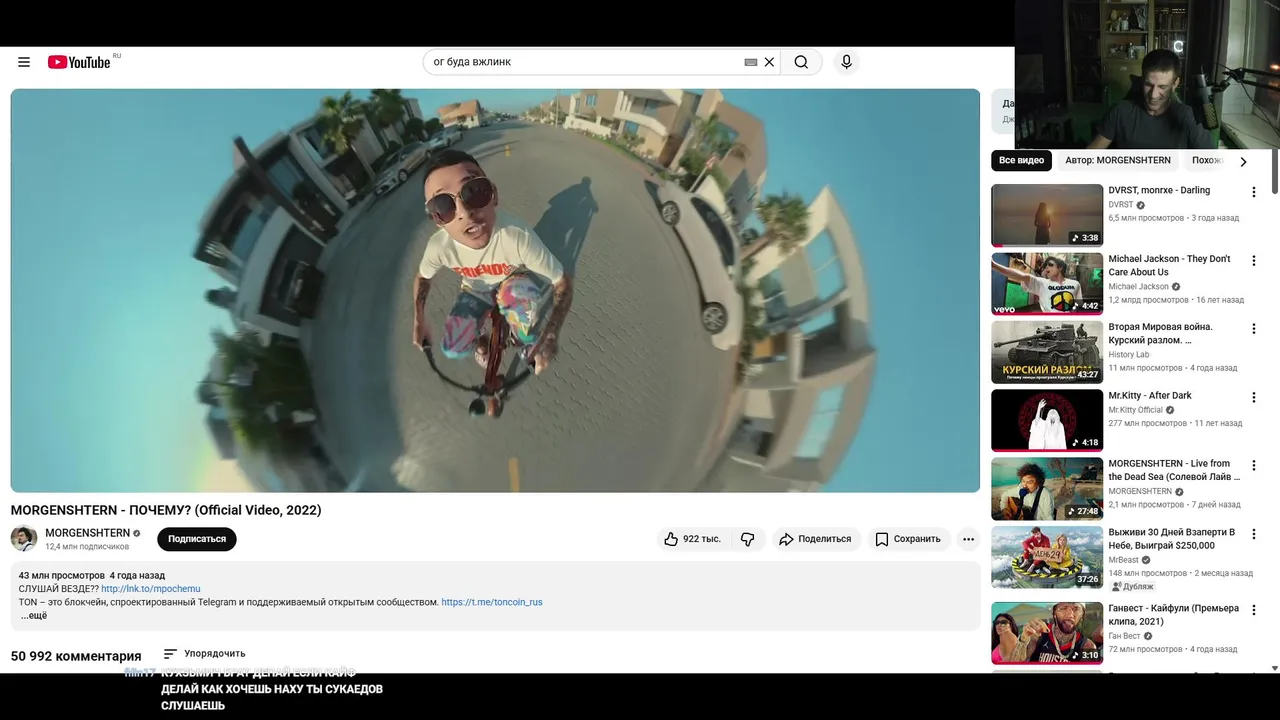Image resolution: width=1280 pixels, height=720 pixels.
Task: Open MrBeast Выживи 30 Дней thumbnail
Action: coord(1047,557)
